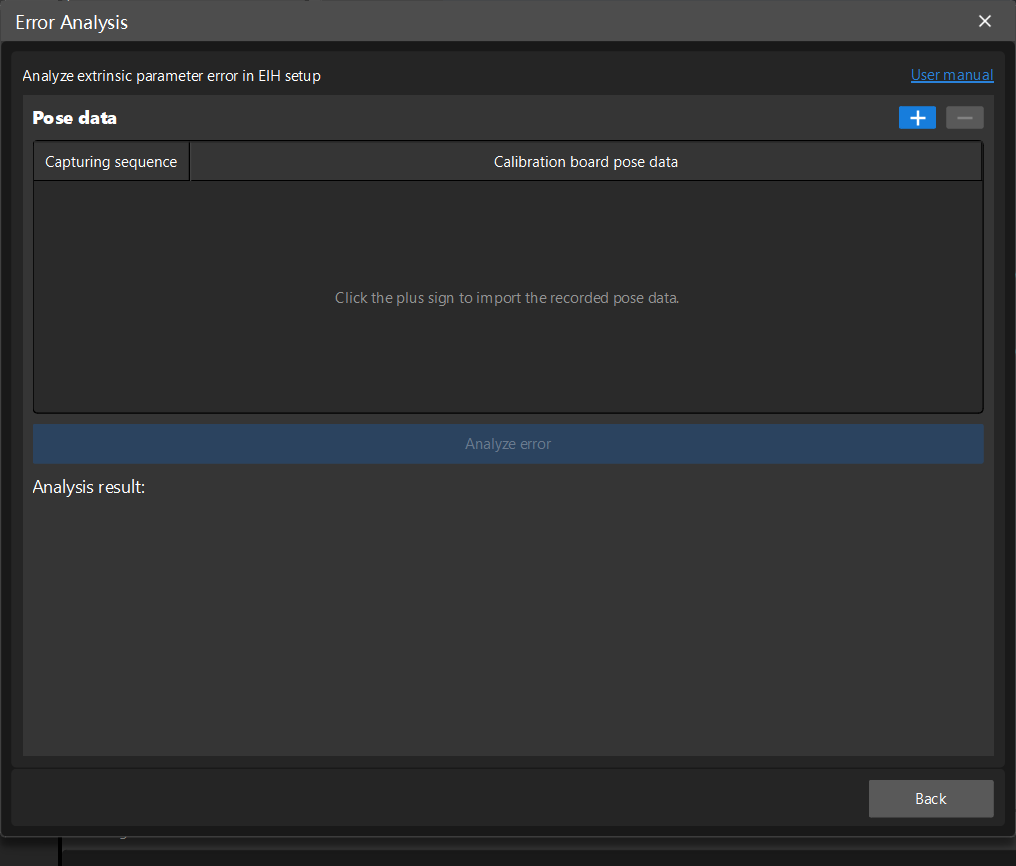Screen dimensions: 1016x866
Task: Open the User manual
Action: pyautogui.click(x=951, y=74)
